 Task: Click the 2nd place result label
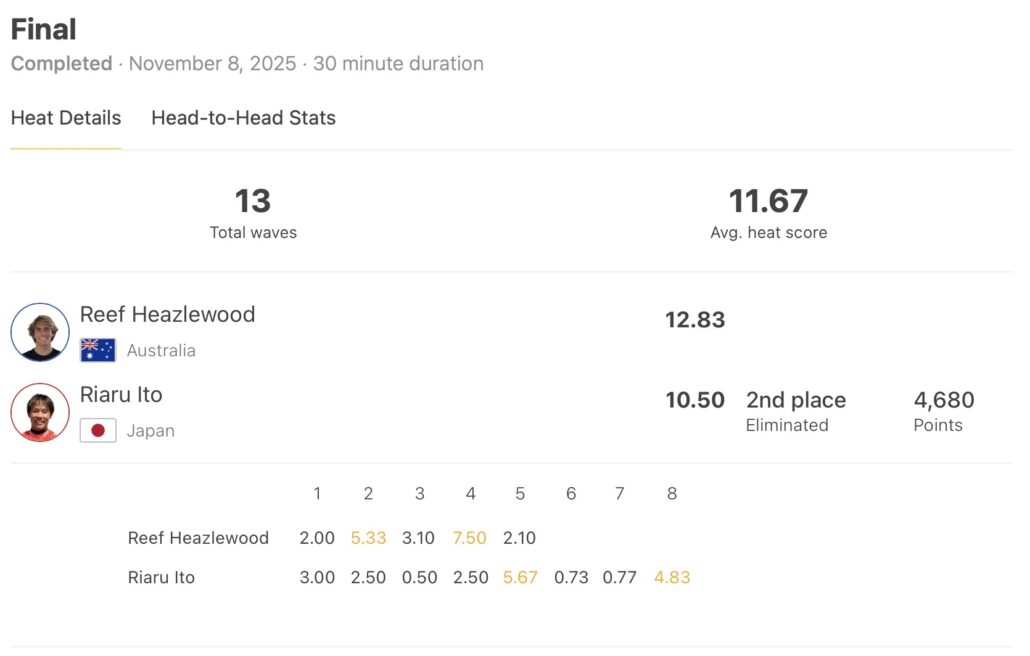pyautogui.click(x=796, y=400)
